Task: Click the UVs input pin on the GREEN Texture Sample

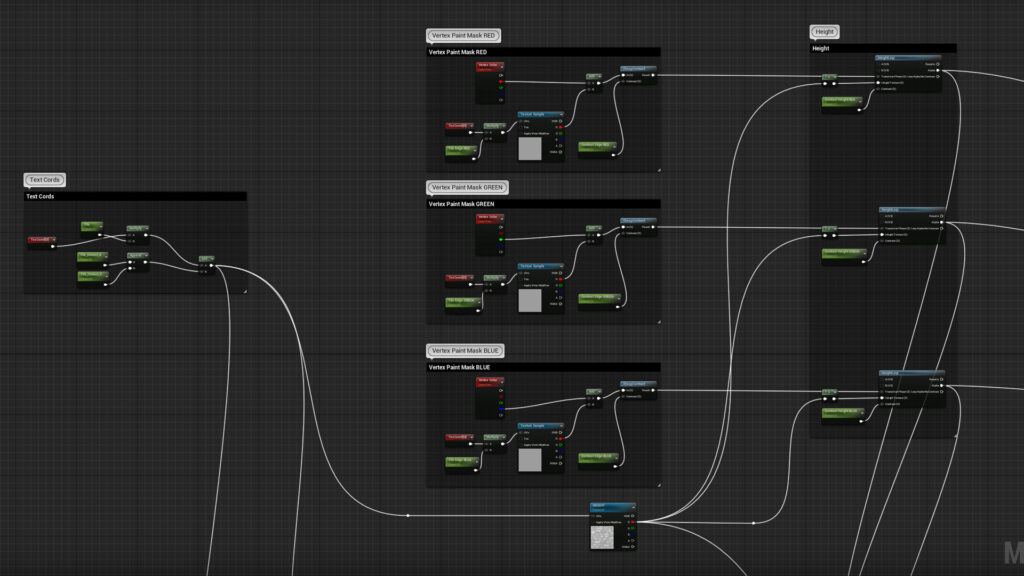Action: (520, 272)
